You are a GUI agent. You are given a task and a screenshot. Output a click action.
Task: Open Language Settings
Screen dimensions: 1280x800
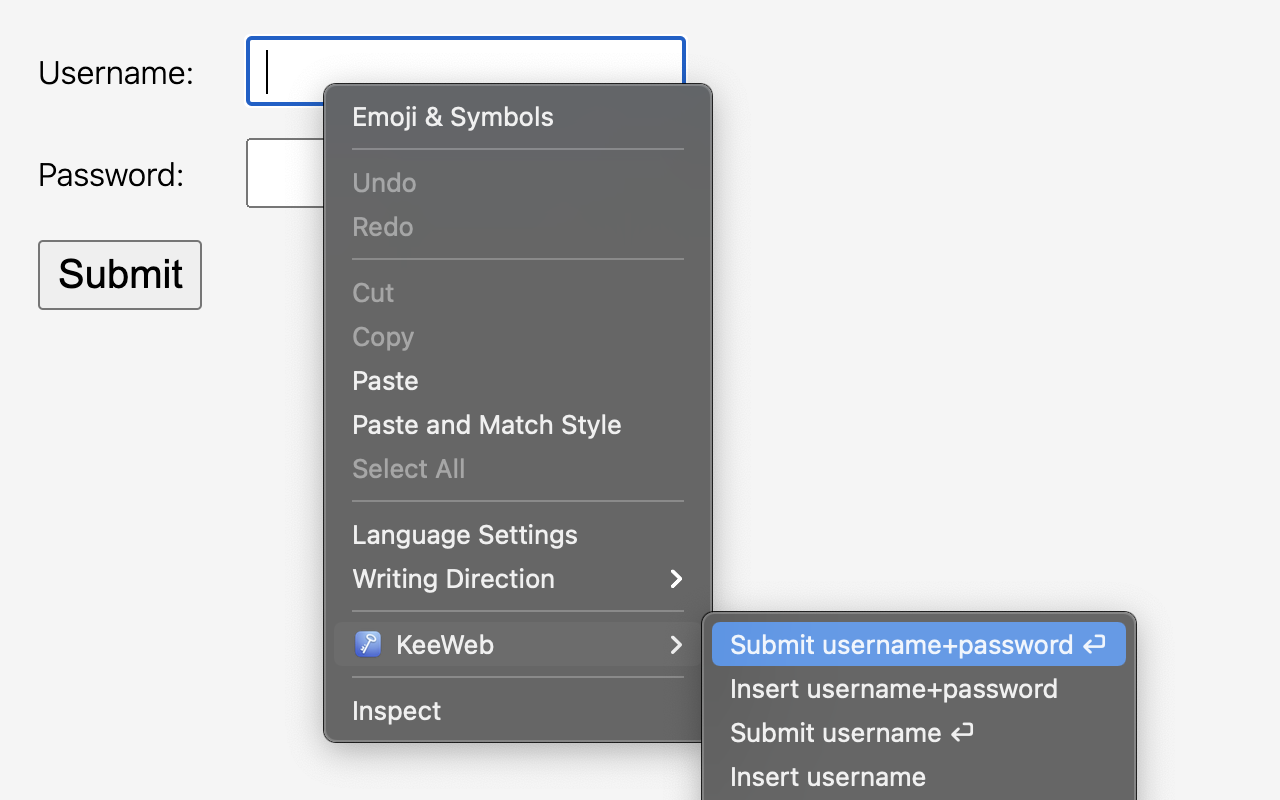pos(465,534)
